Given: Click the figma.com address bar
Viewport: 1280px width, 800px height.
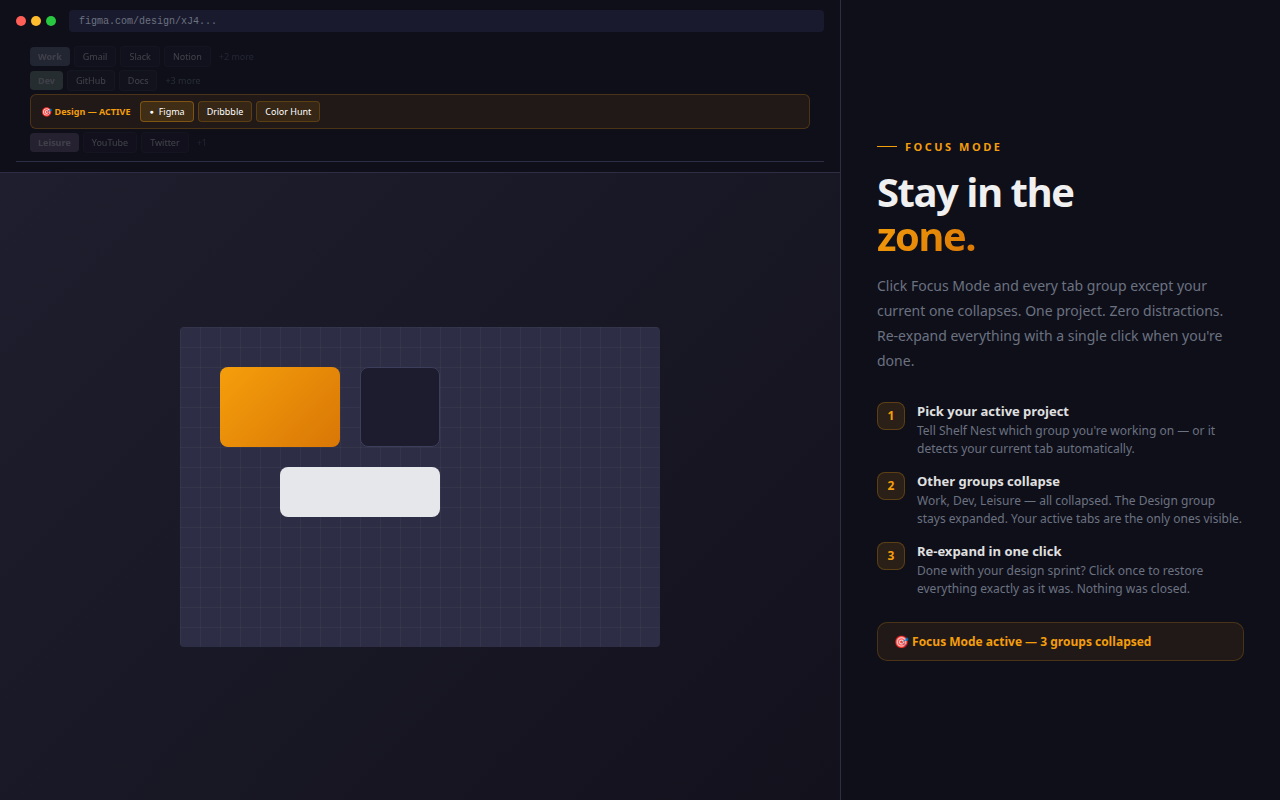Looking at the screenshot, I should coord(446,21).
